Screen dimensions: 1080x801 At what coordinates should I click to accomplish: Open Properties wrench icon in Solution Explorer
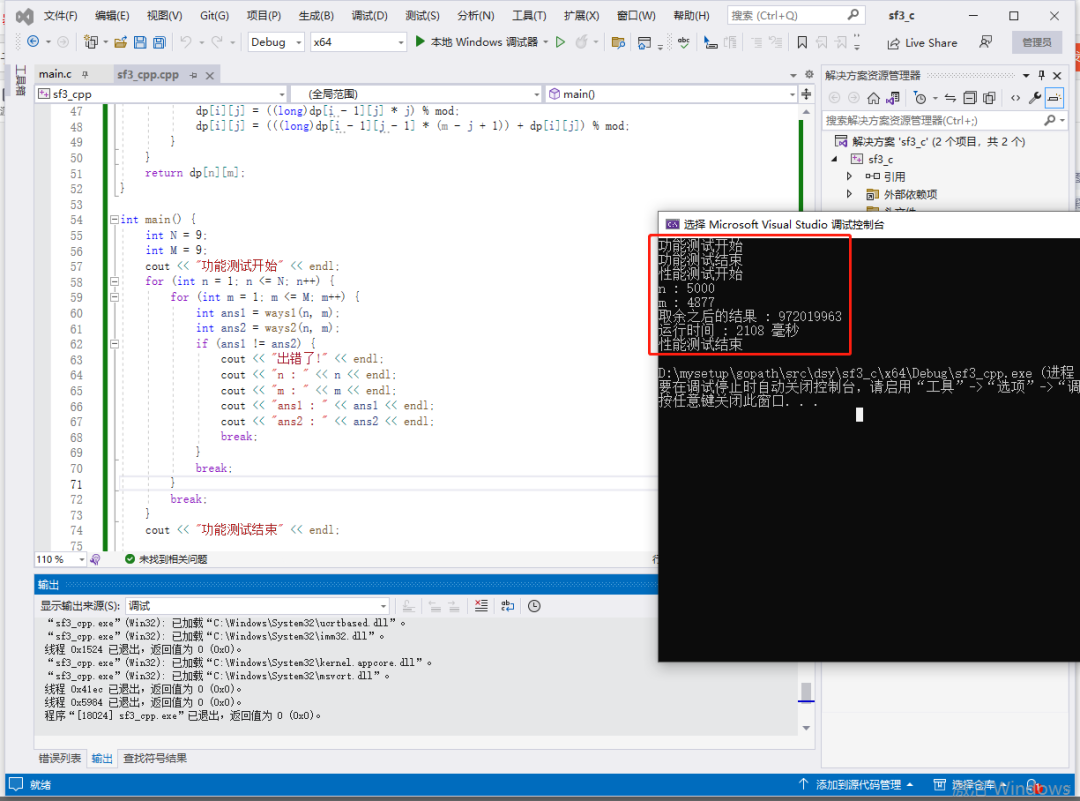point(1035,98)
